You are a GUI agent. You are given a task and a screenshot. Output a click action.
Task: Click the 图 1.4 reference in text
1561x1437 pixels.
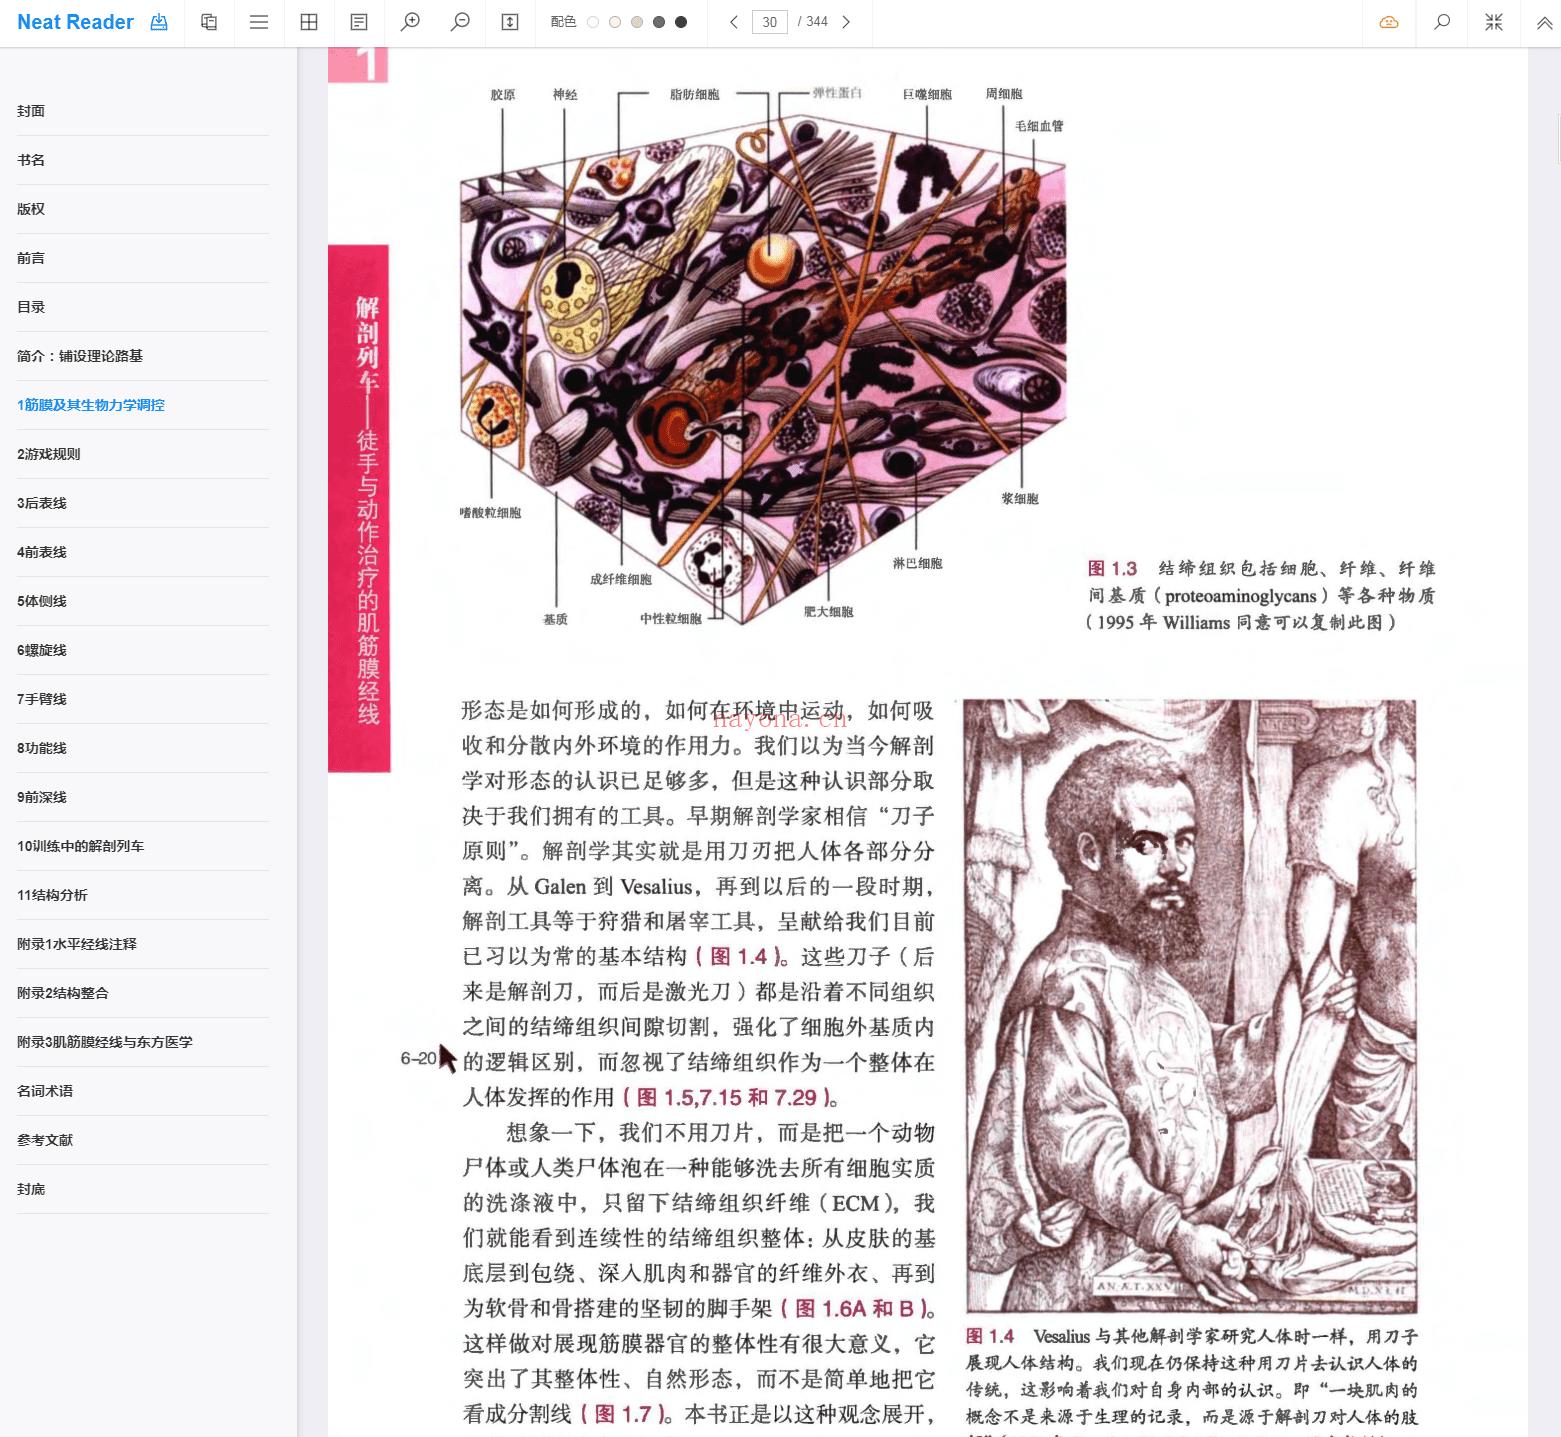click(738, 957)
